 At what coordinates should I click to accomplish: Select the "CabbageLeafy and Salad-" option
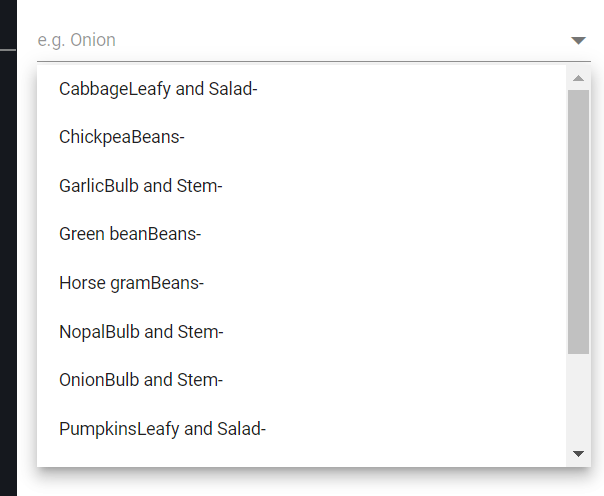tap(158, 89)
